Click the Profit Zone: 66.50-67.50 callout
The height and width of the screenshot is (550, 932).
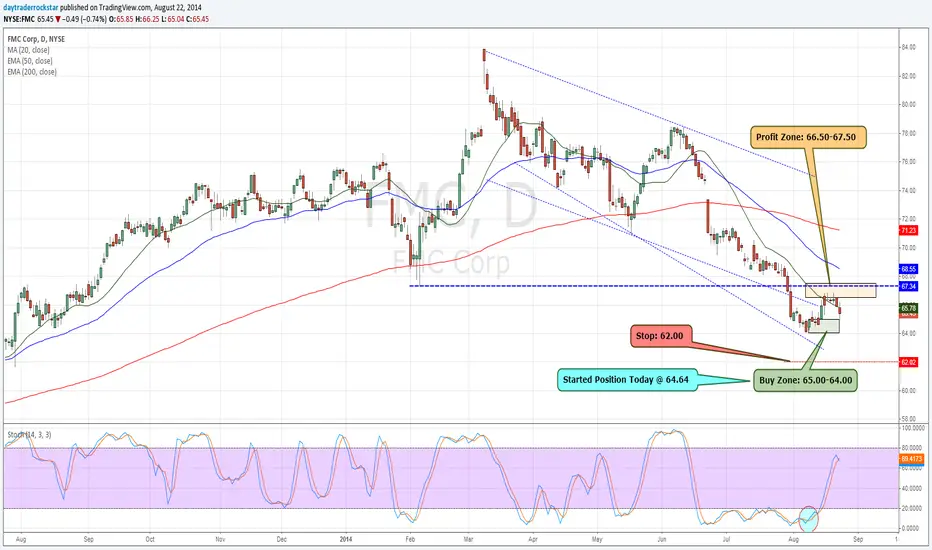pyautogui.click(x=806, y=137)
